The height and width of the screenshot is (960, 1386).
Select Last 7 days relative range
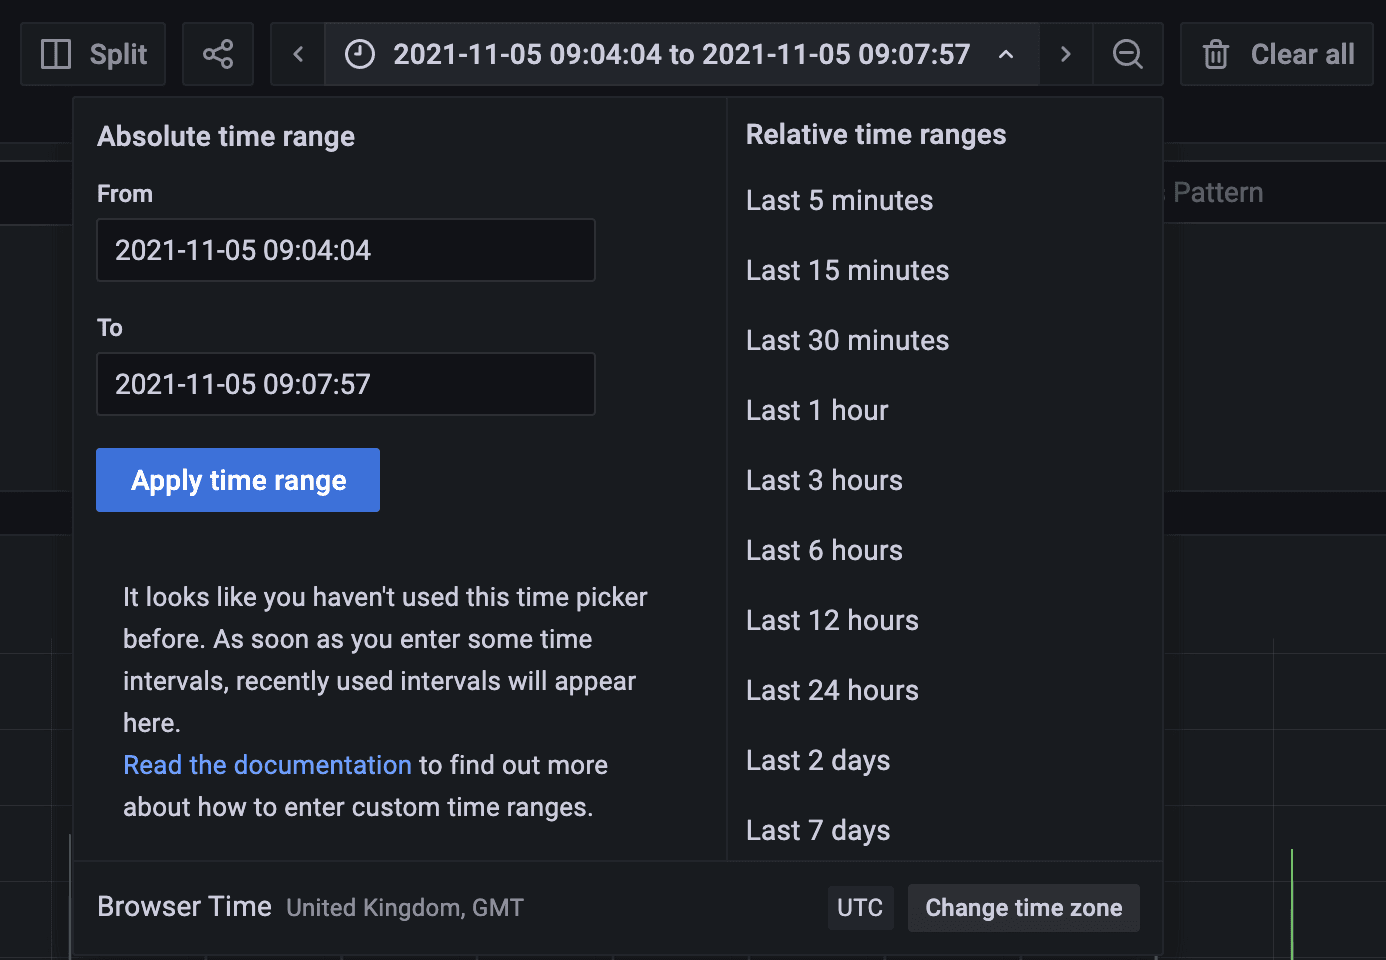[817, 830]
